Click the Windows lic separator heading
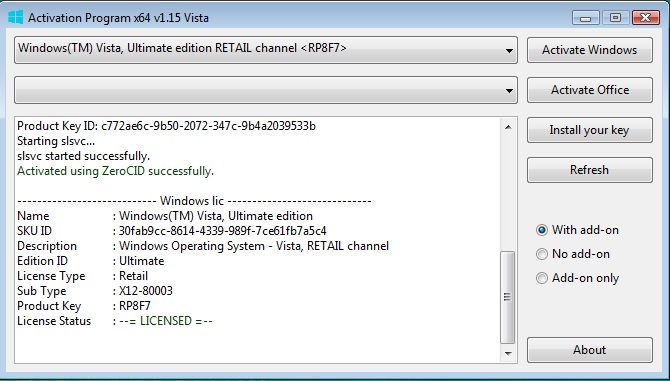The width and height of the screenshot is (670, 381). click(194, 201)
